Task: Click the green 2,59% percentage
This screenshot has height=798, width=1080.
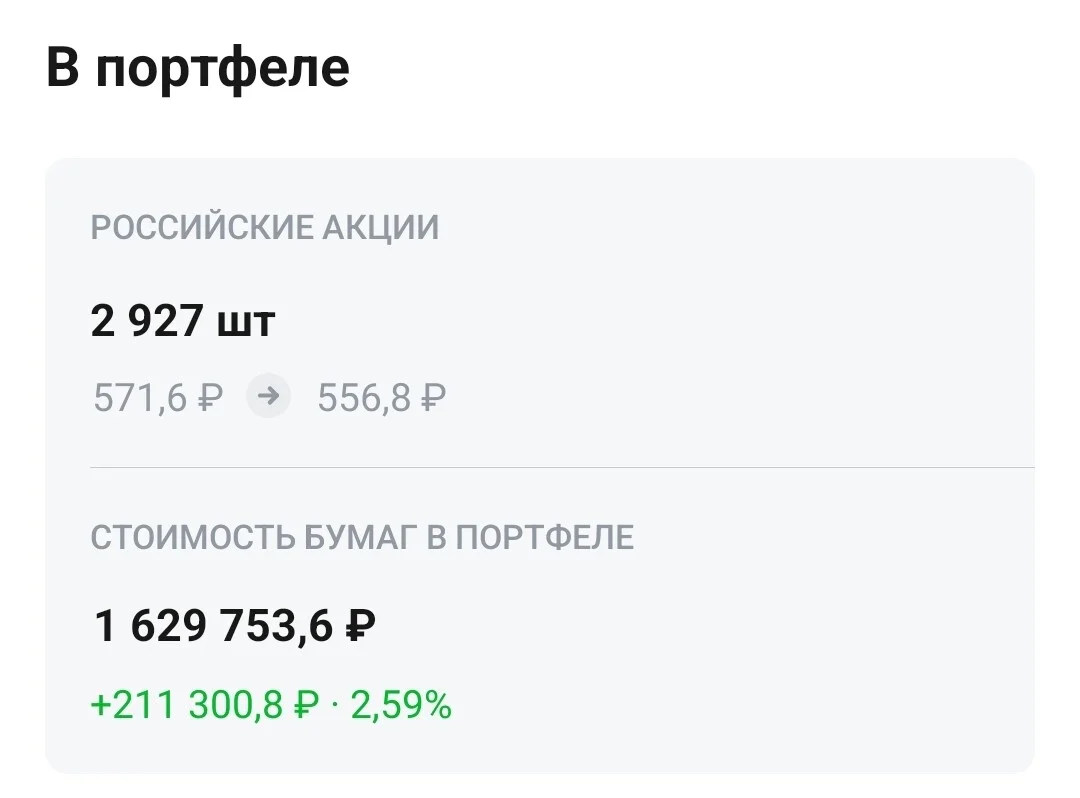Action: click(x=402, y=705)
